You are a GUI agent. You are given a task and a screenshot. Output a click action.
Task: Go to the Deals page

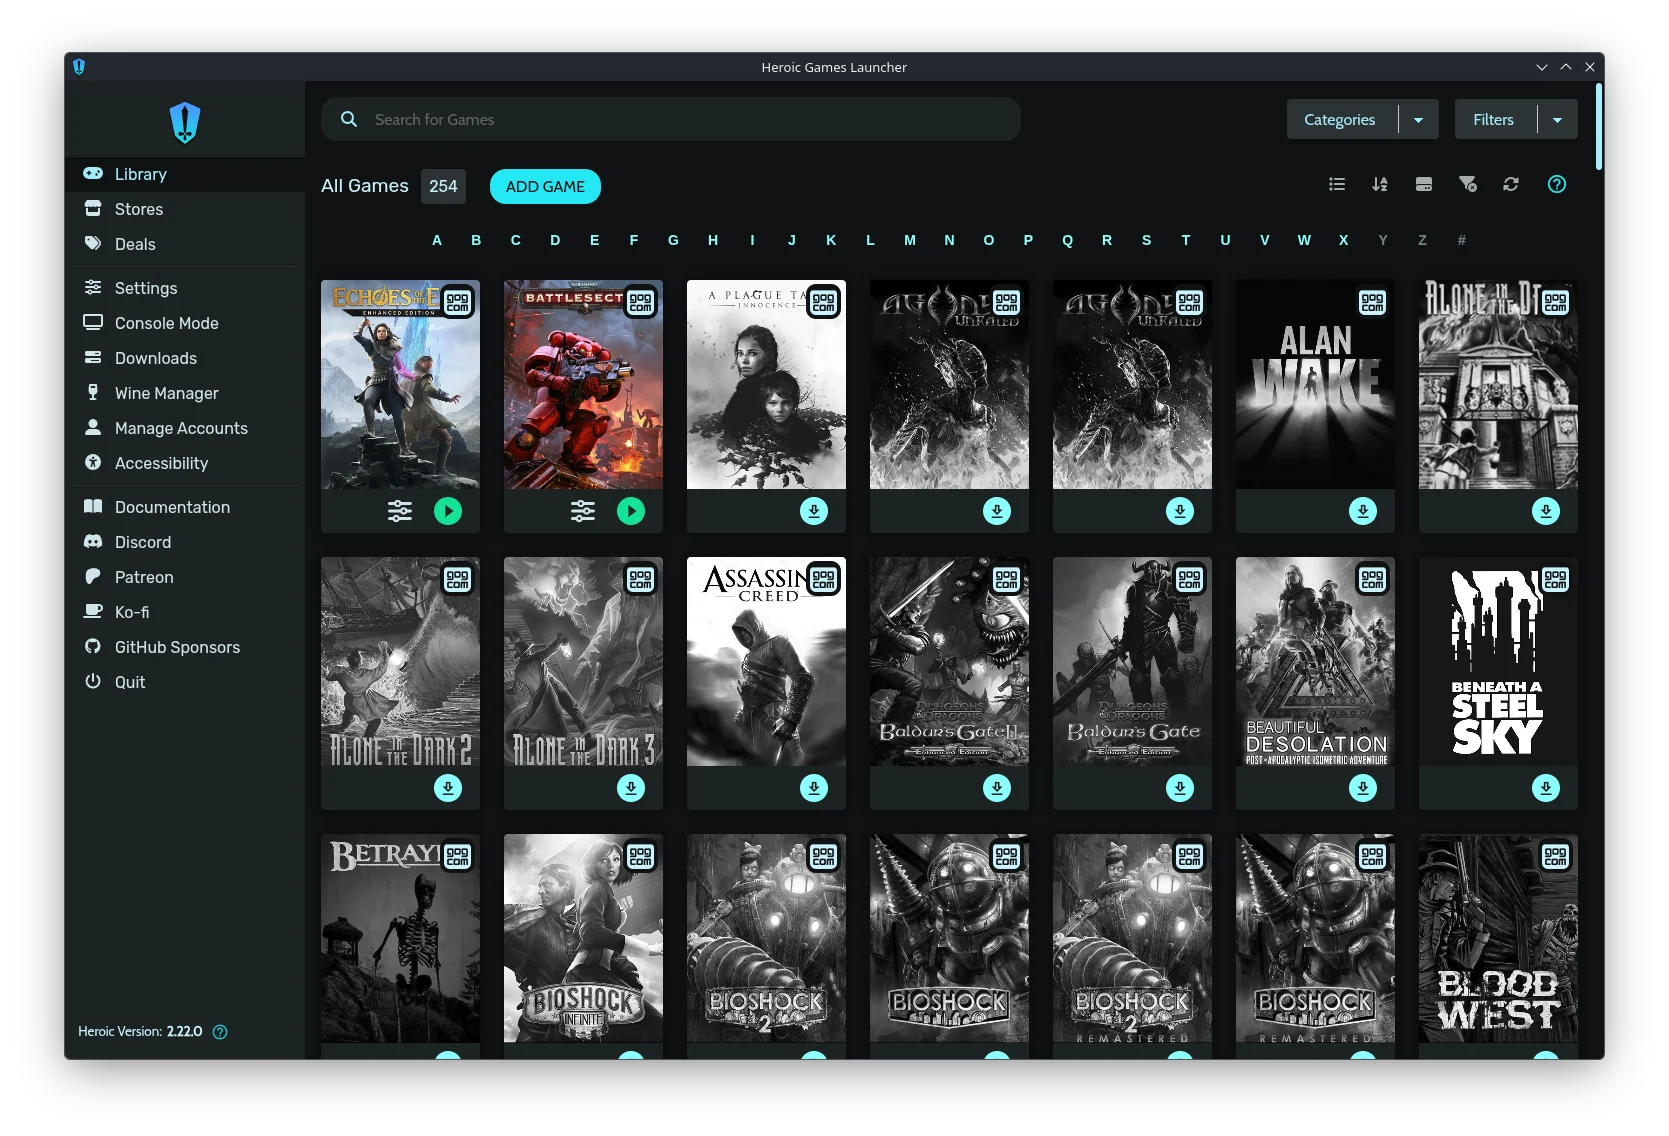[185, 244]
